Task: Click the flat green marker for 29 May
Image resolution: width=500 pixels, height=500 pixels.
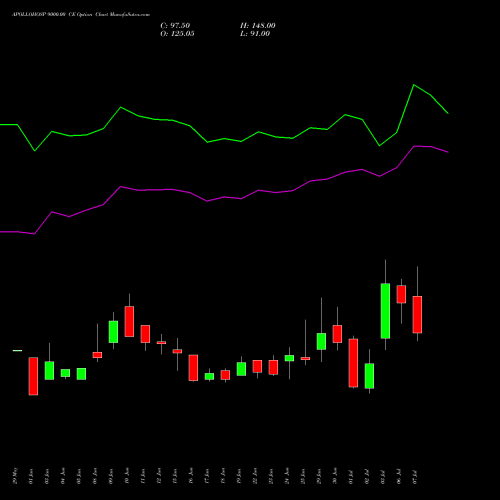Action: point(17,350)
